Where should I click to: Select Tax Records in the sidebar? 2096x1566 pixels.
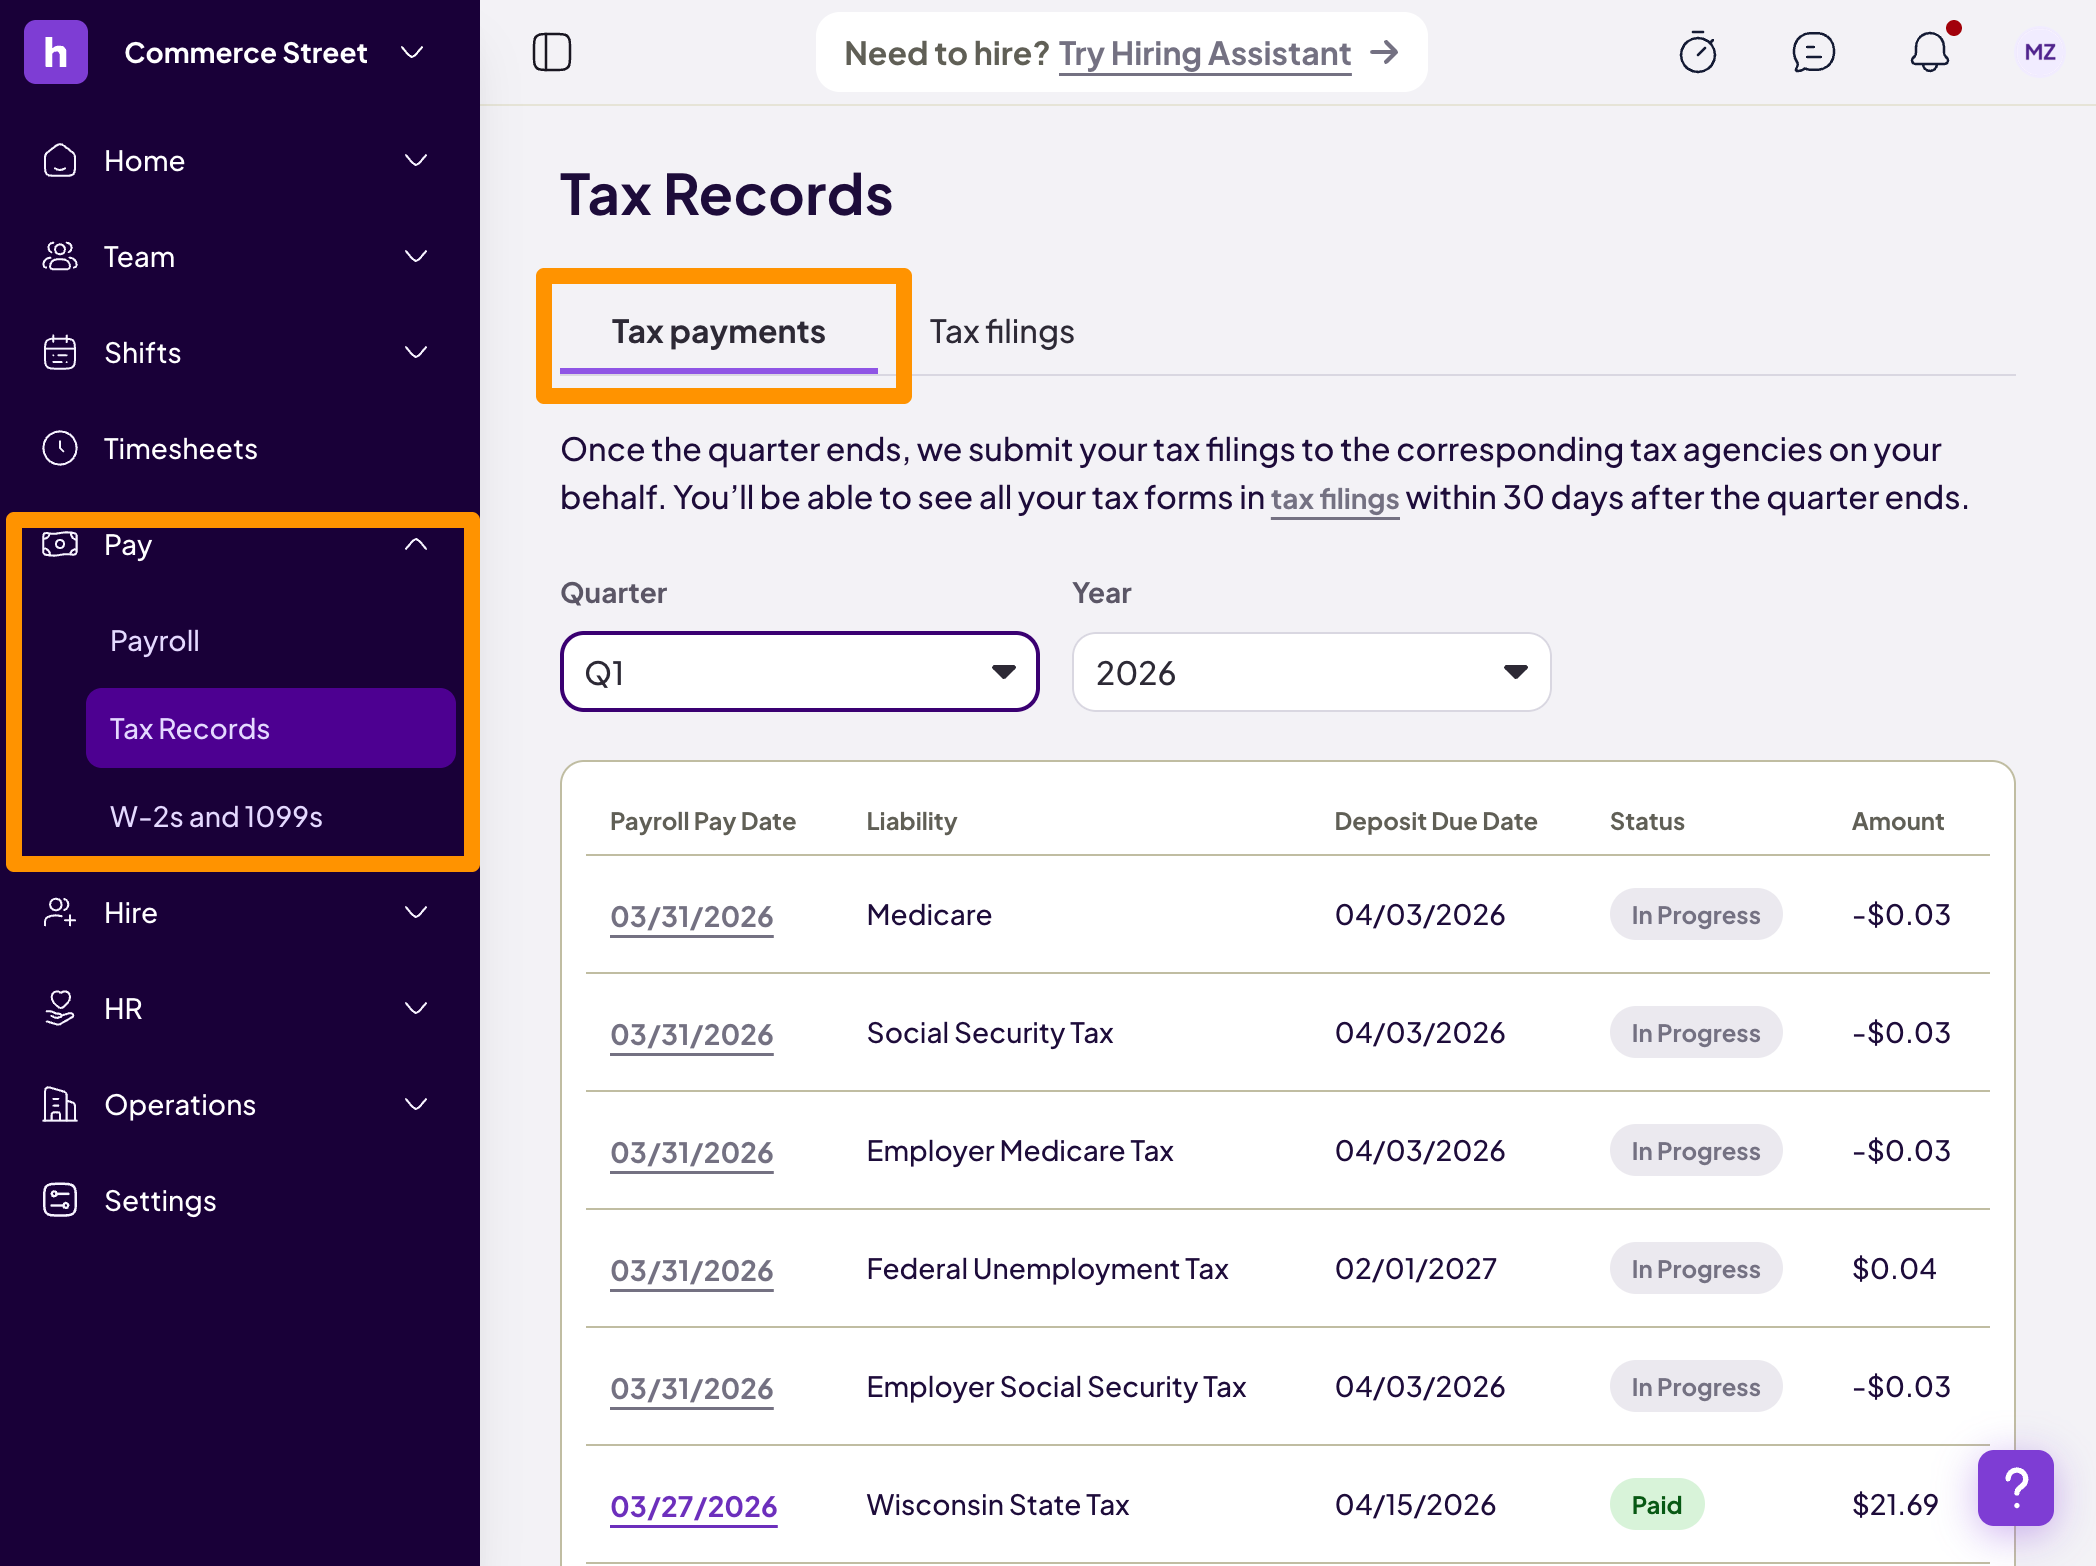tap(271, 728)
